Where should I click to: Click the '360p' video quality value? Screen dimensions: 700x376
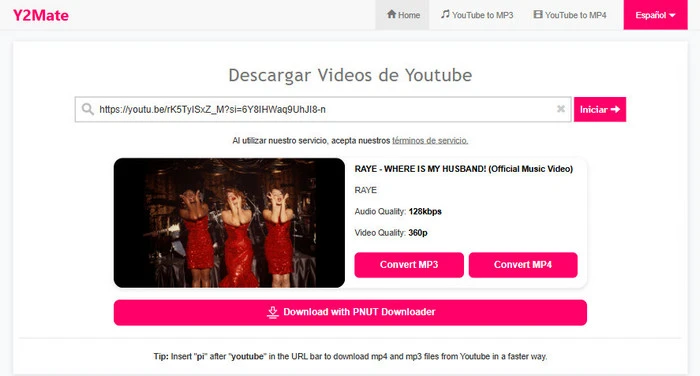(x=418, y=233)
